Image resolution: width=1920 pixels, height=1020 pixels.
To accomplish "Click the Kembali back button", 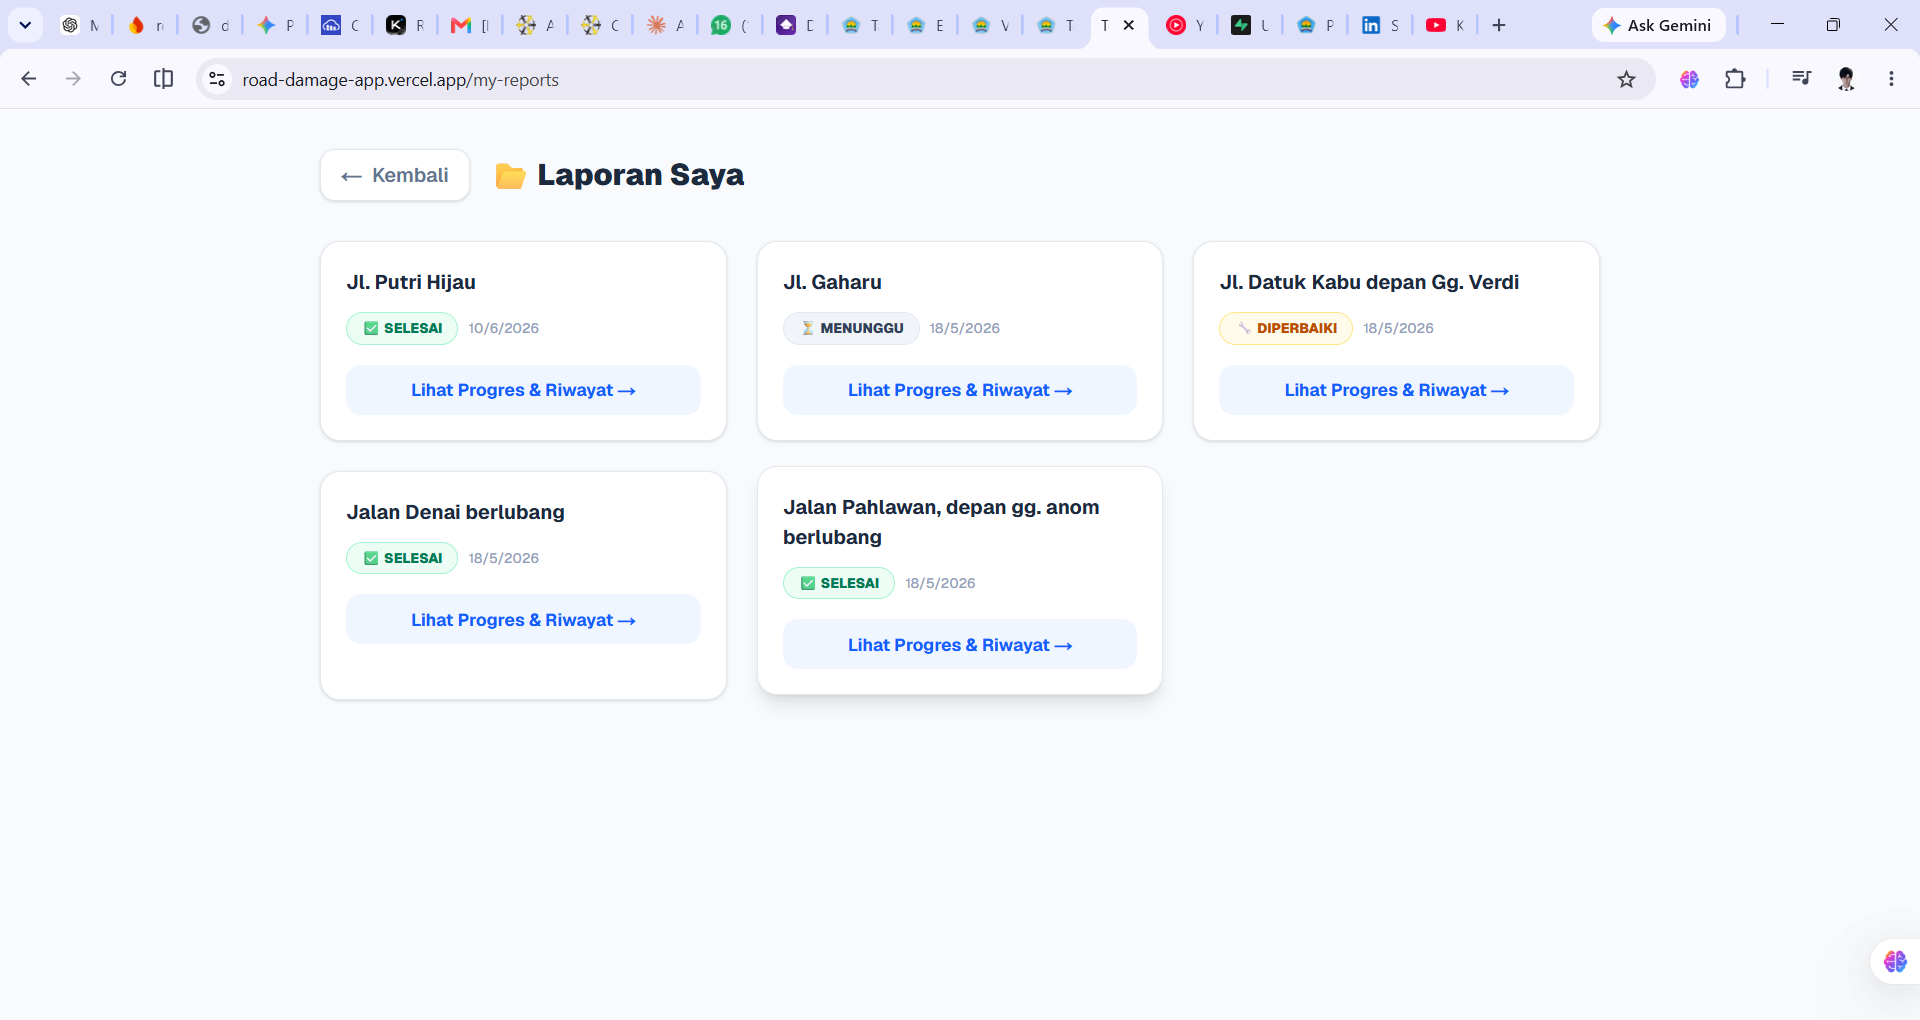I will [395, 175].
